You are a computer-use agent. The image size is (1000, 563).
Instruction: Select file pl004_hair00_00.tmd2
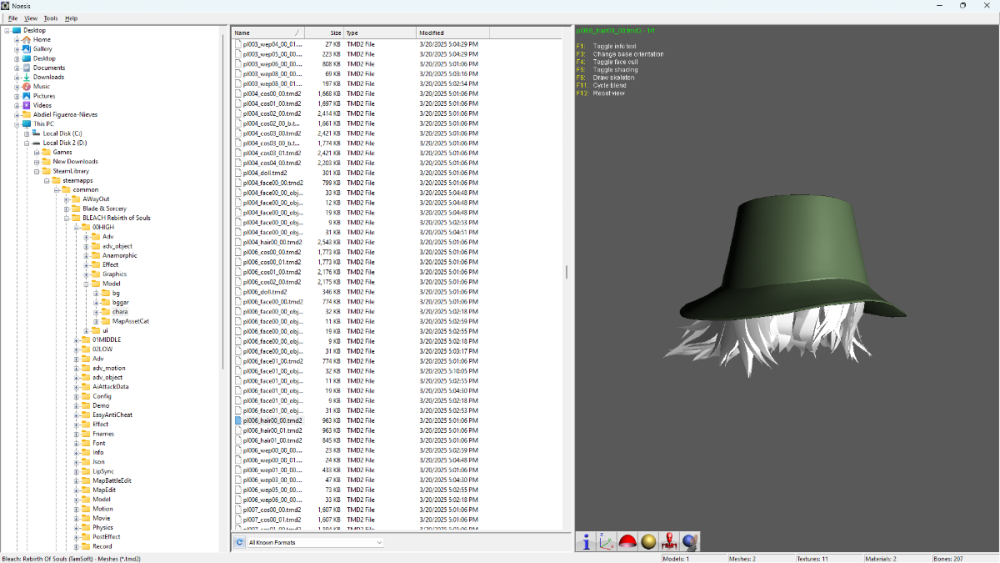coord(272,242)
